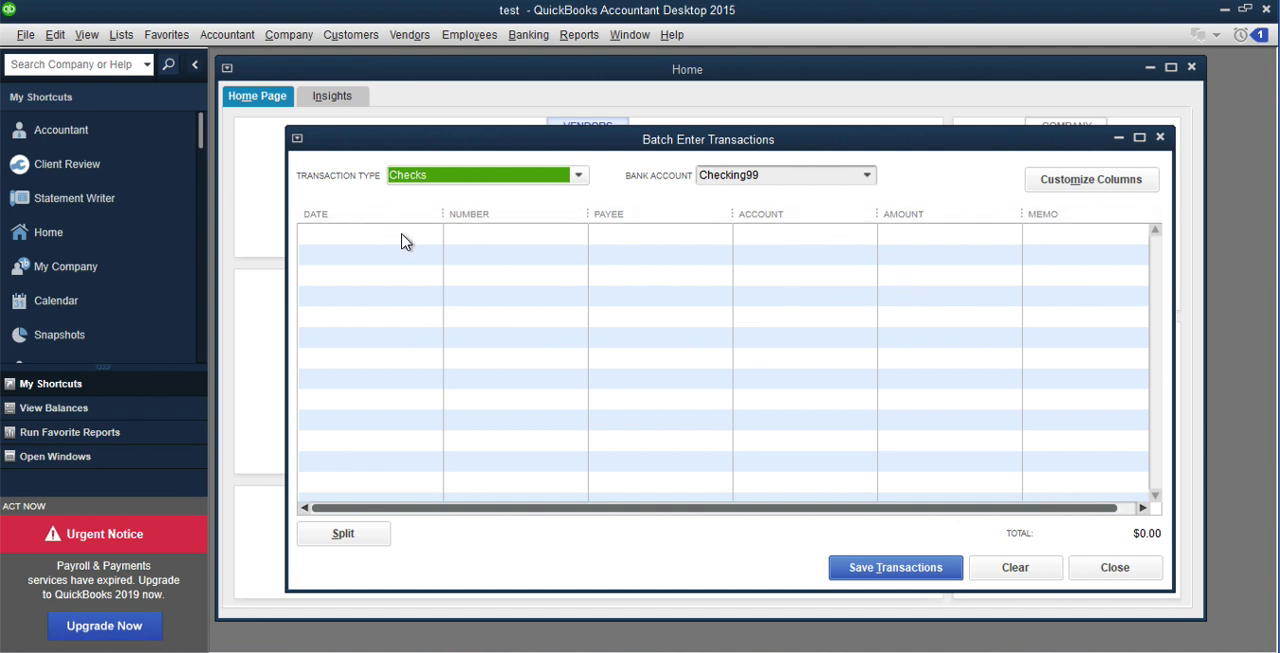1280x653 pixels.
Task: Select Open Windows panel section
Action: point(104,456)
